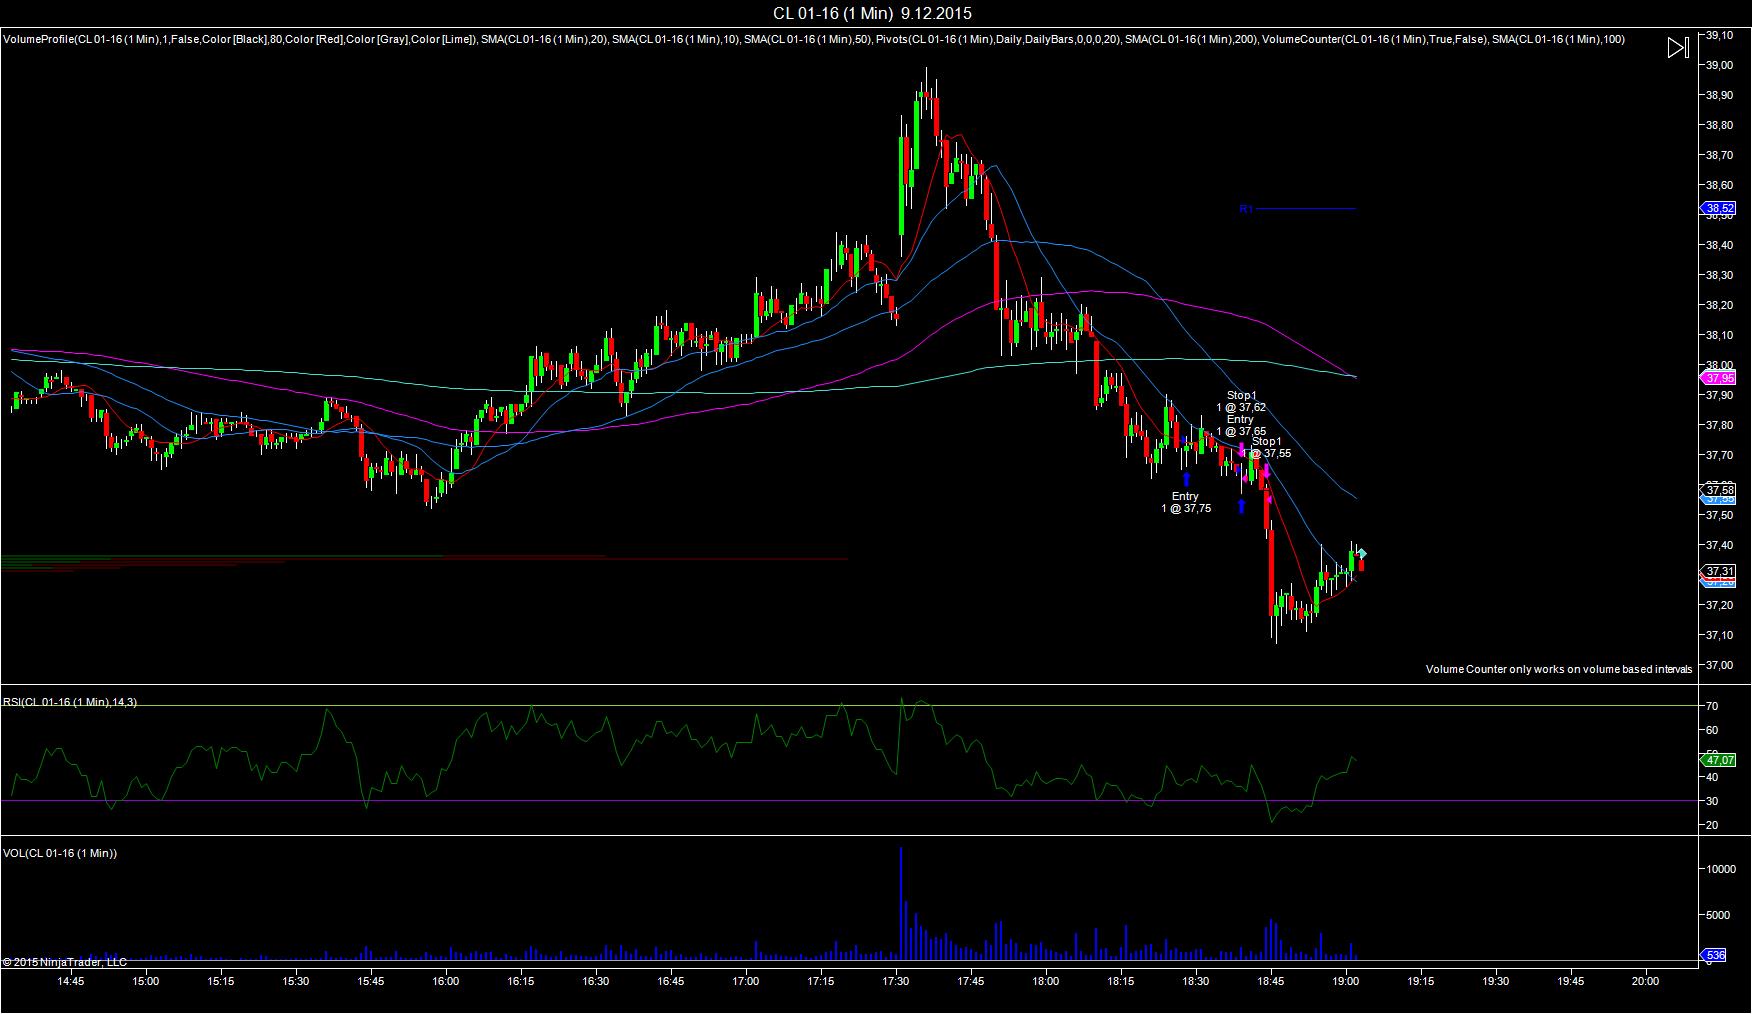Click the 37,50 price axis label
Screen dimensions: 1752x1014
(1719, 515)
